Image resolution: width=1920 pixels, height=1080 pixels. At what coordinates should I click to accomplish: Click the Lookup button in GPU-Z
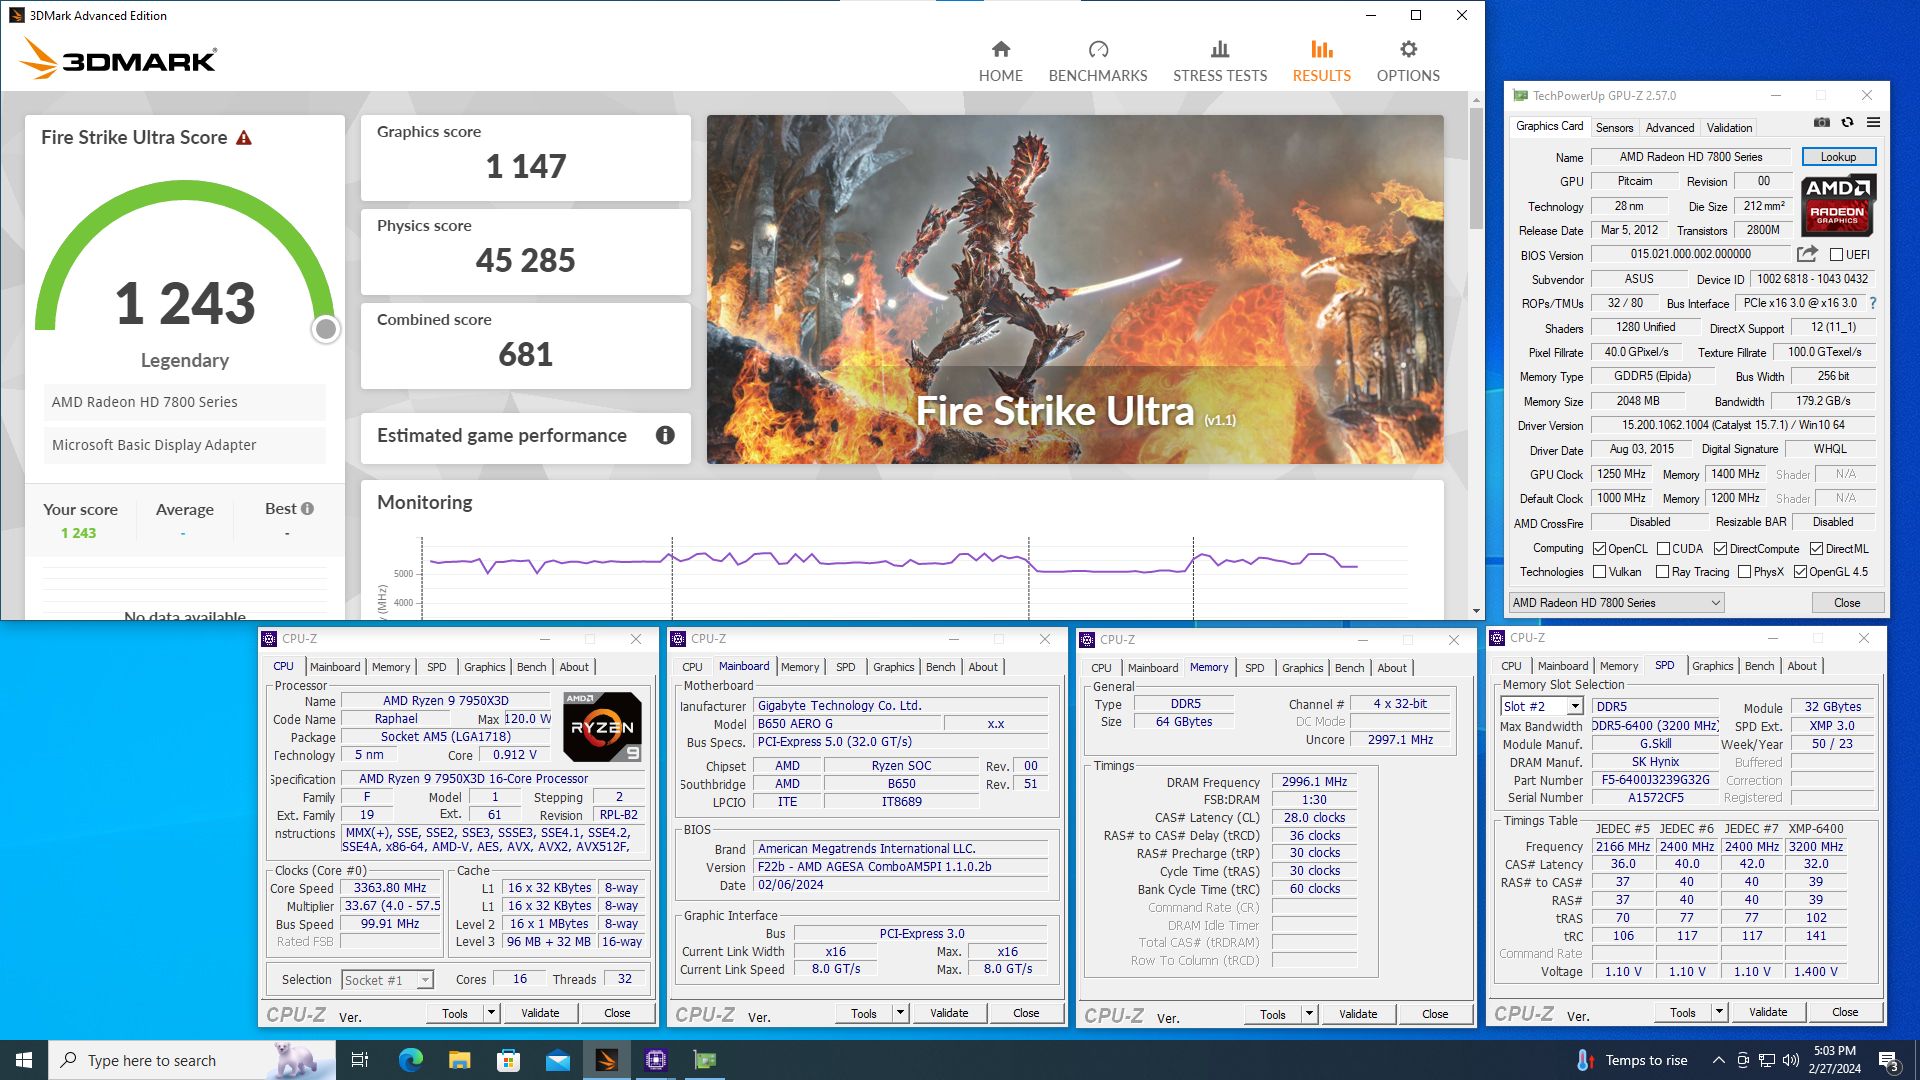click(1838, 157)
